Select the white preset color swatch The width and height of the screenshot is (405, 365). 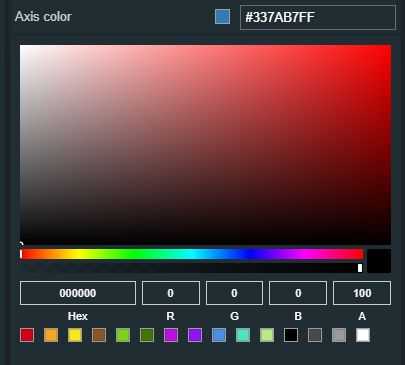coord(363,335)
